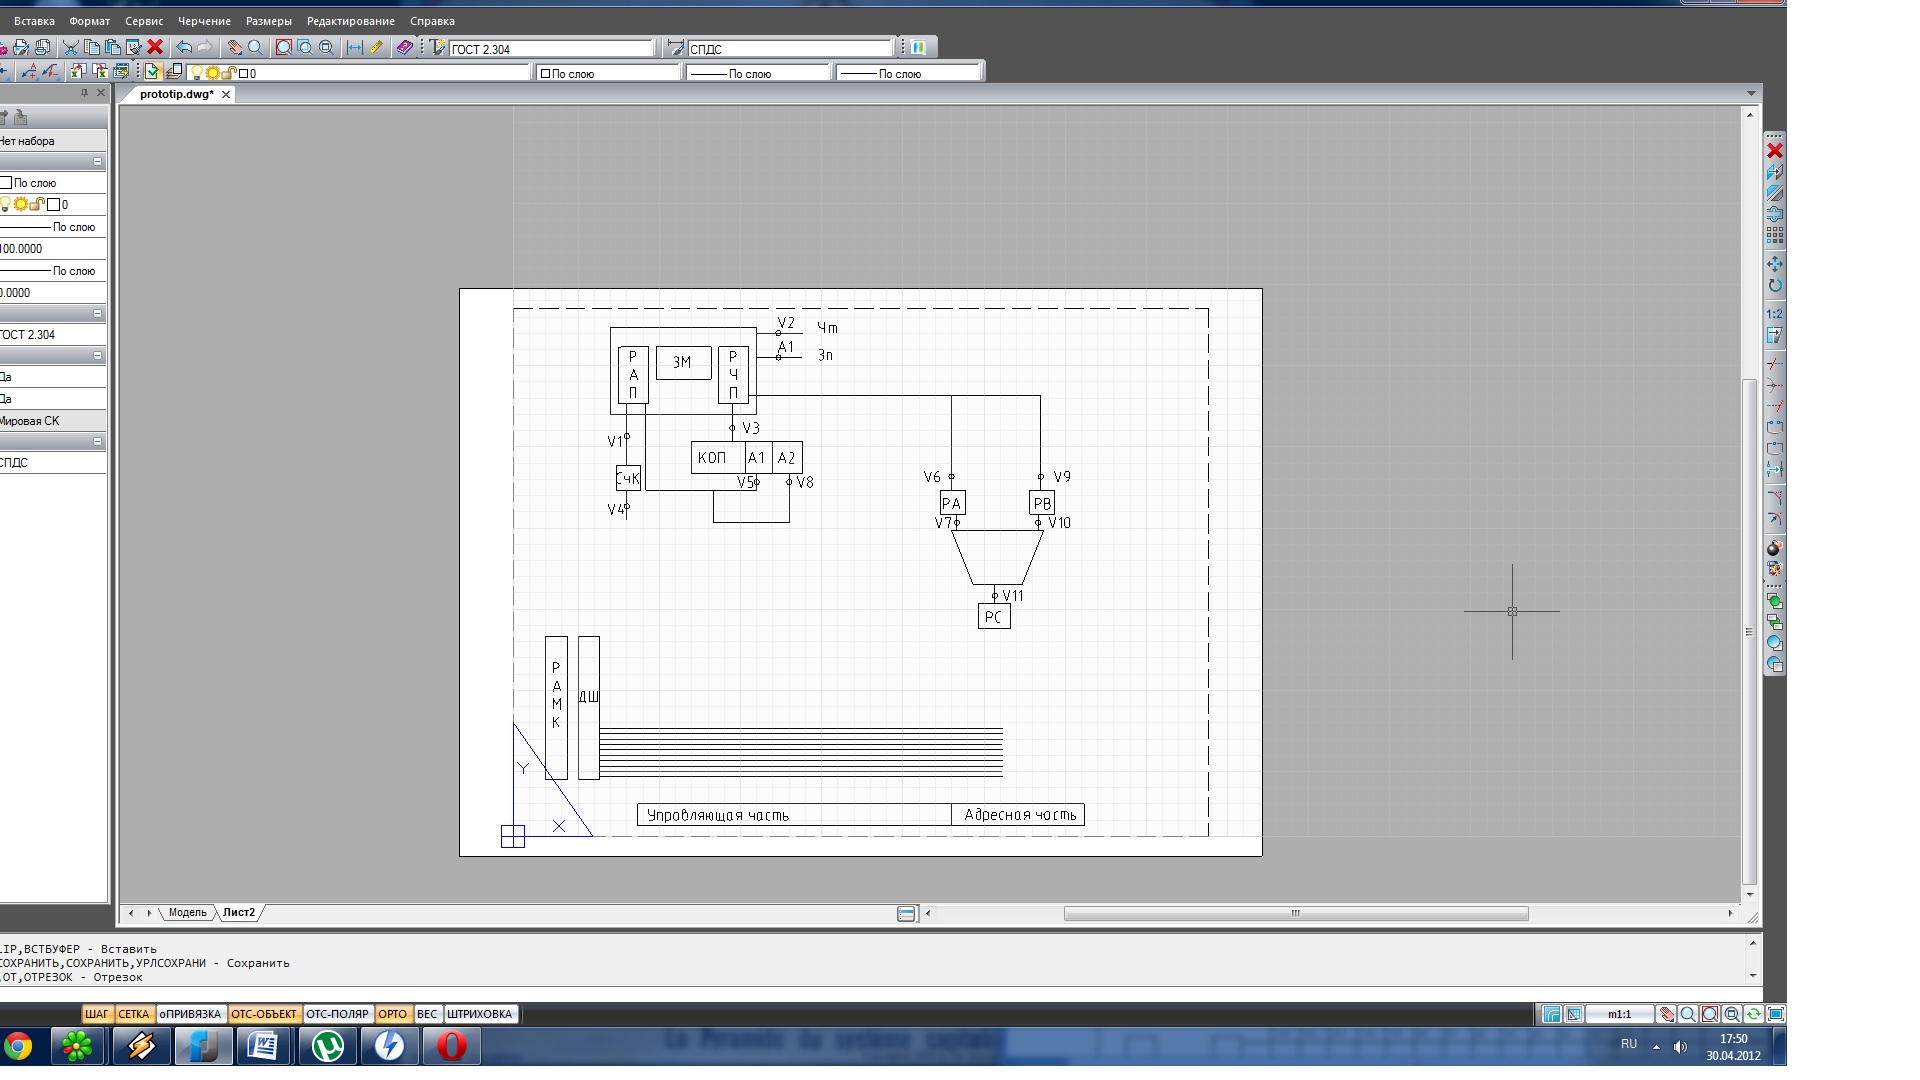Click the green regenerate icon in status bar
The height and width of the screenshot is (1080, 1920).
[x=1754, y=1014]
